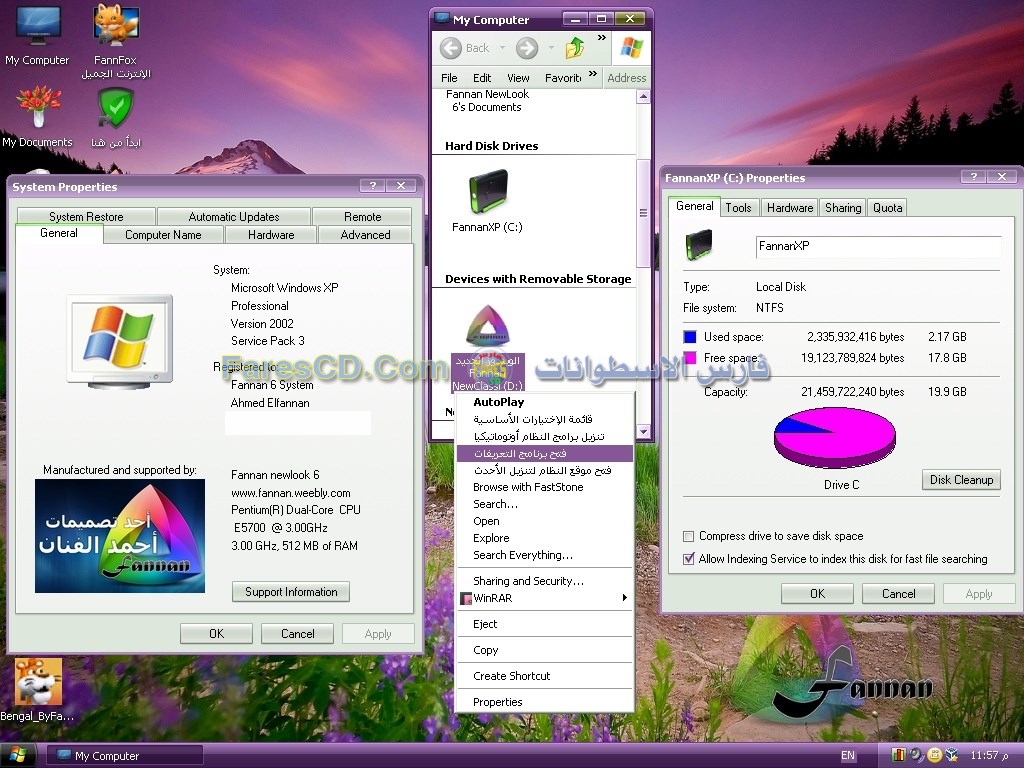The height and width of the screenshot is (768, 1024).
Task: Click the FannanXP volume label field
Action: pyautogui.click(x=878, y=246)
